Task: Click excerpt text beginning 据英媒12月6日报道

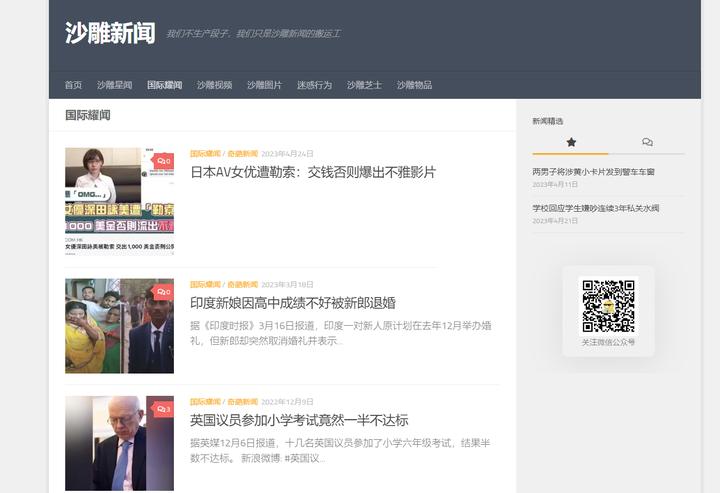Action: [340, 451]
